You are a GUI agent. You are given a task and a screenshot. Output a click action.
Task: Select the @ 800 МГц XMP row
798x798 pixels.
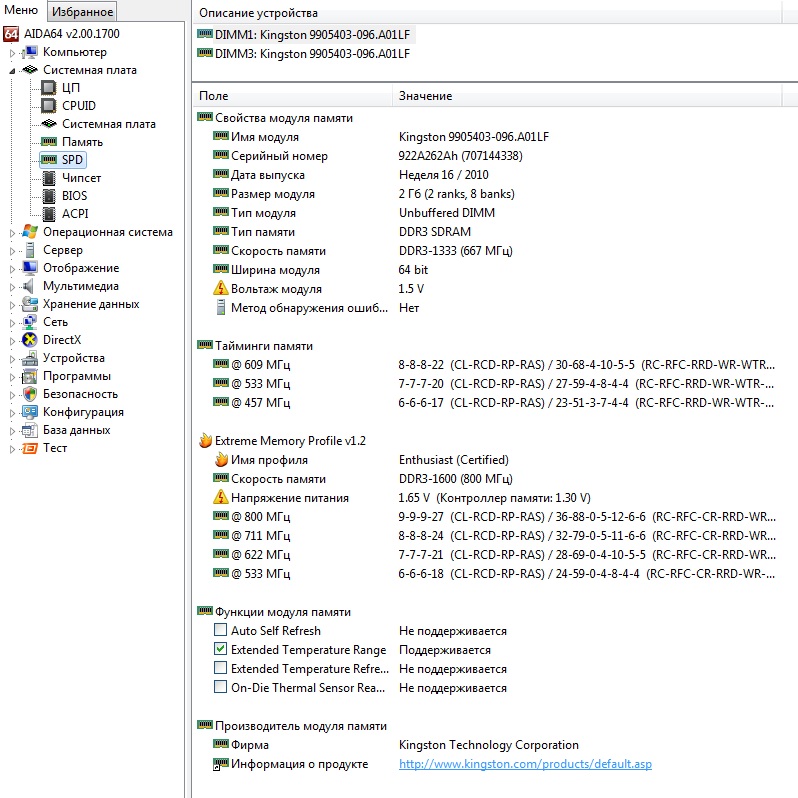click(x=494, y=517)
